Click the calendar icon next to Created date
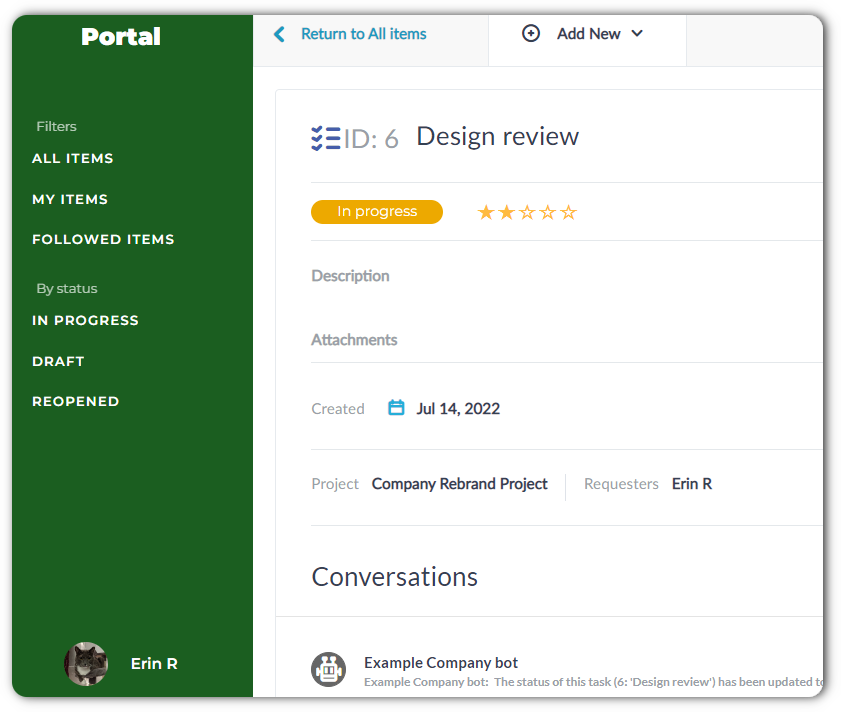 (x=396, y=408)
